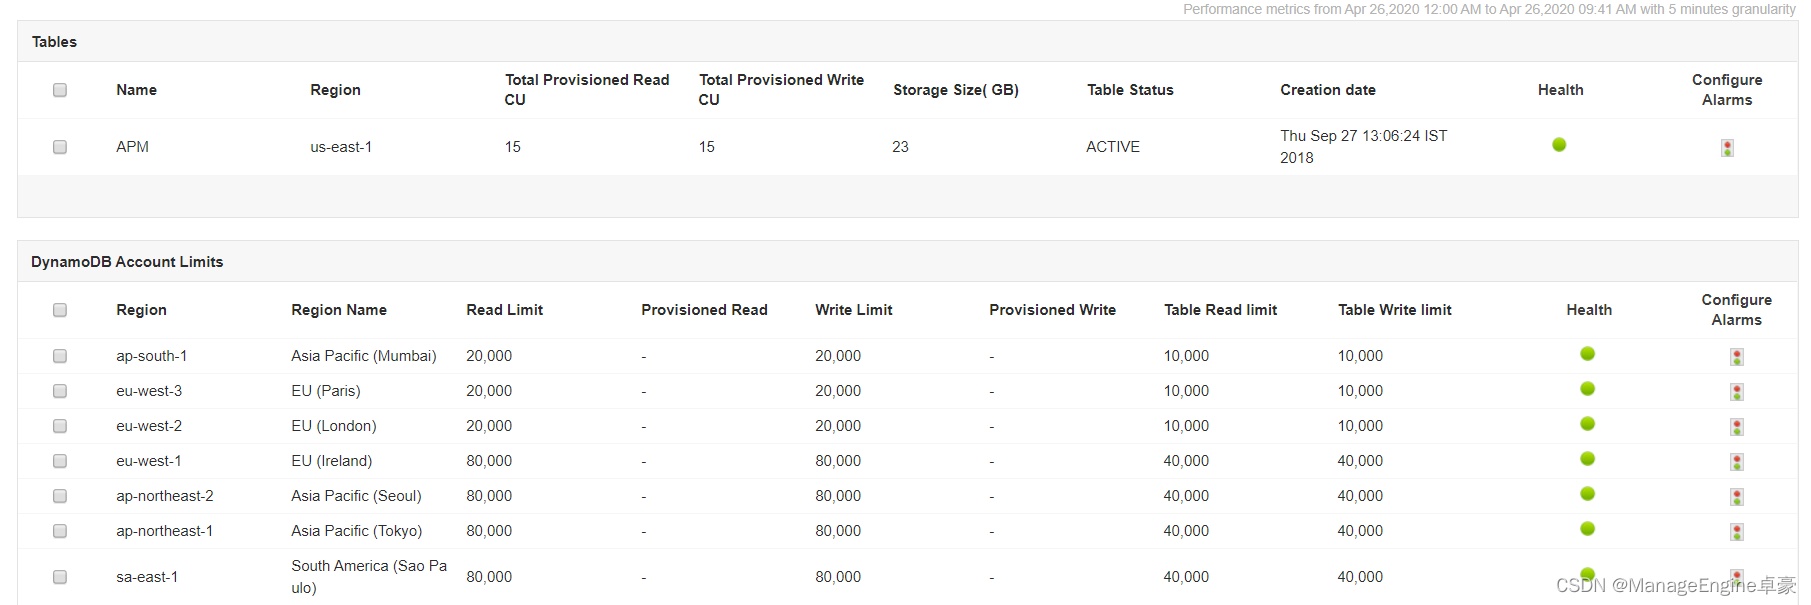Open alarm settings for eu-west-2 row

click(1737, 427)
